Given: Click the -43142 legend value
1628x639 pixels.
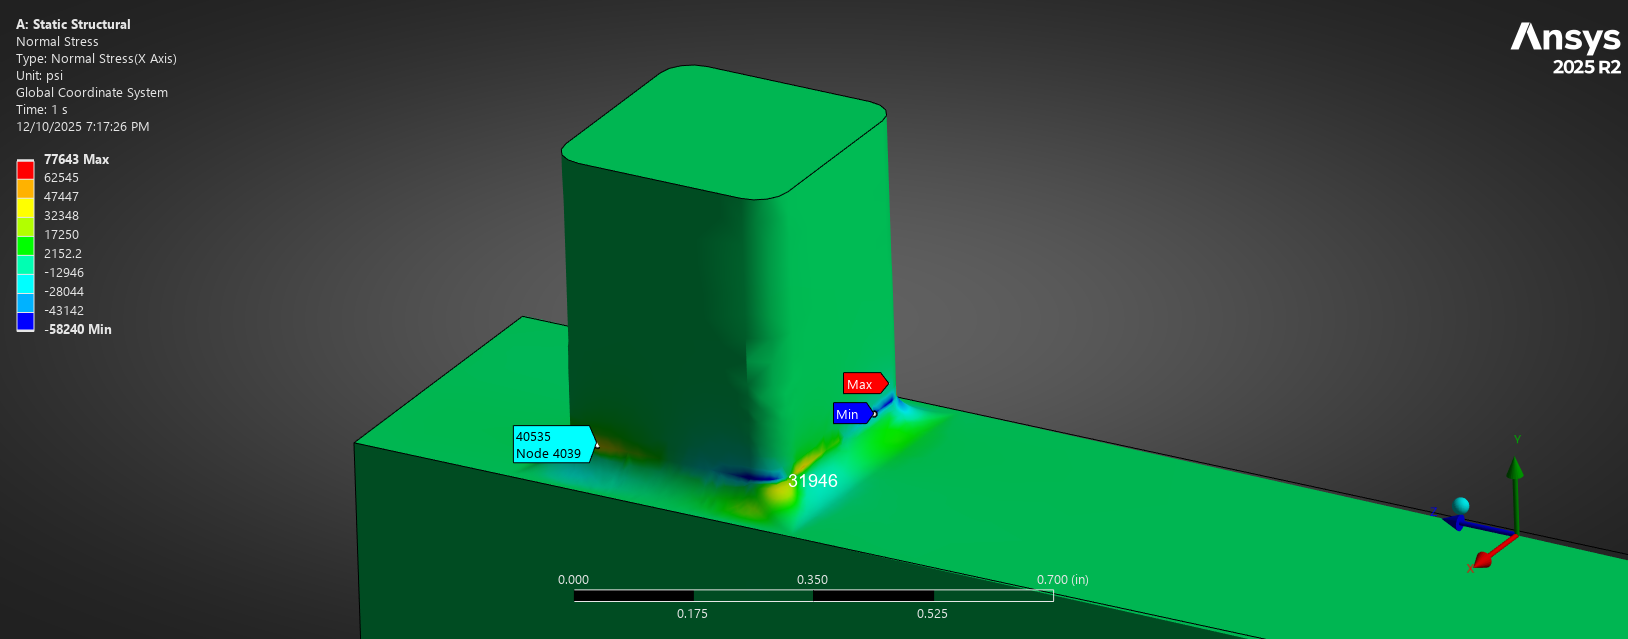Looking at the screenshot, I should tap(64, 311).
